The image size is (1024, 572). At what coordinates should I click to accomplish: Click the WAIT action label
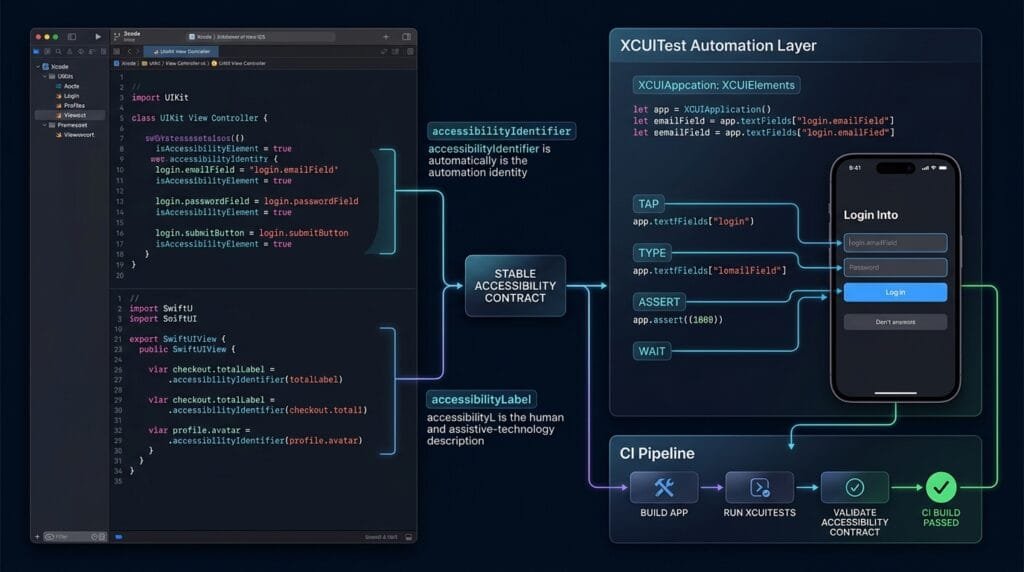tap(652, 351)
